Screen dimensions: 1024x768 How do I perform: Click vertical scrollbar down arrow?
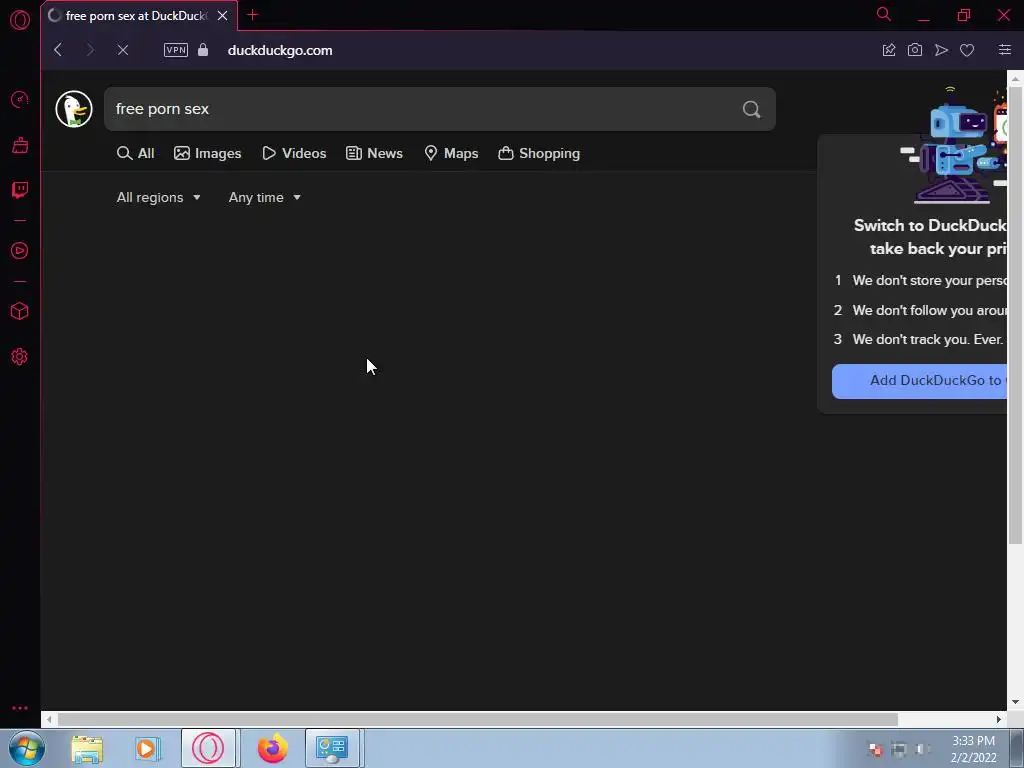(x=1015, y=702)
